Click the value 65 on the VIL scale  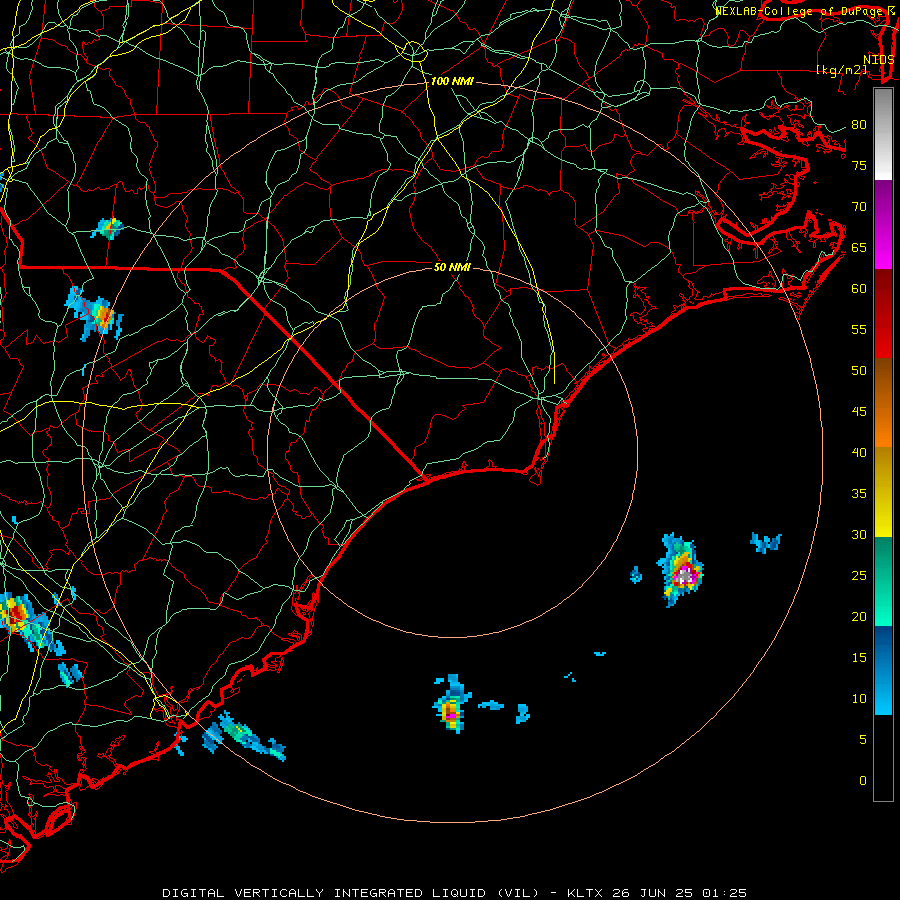pos(859,248)
